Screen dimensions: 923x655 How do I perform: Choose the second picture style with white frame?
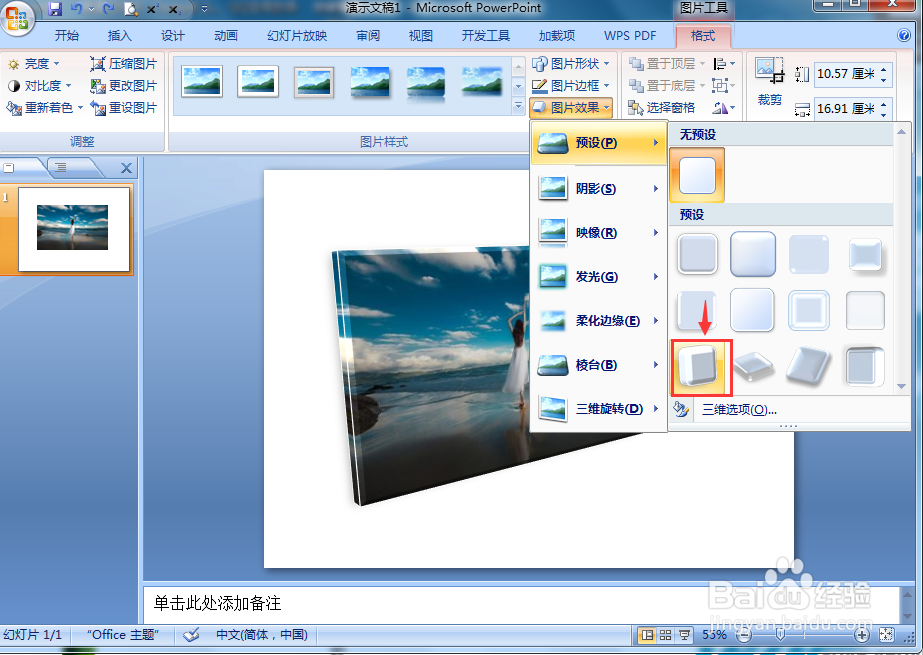[258, 81]
